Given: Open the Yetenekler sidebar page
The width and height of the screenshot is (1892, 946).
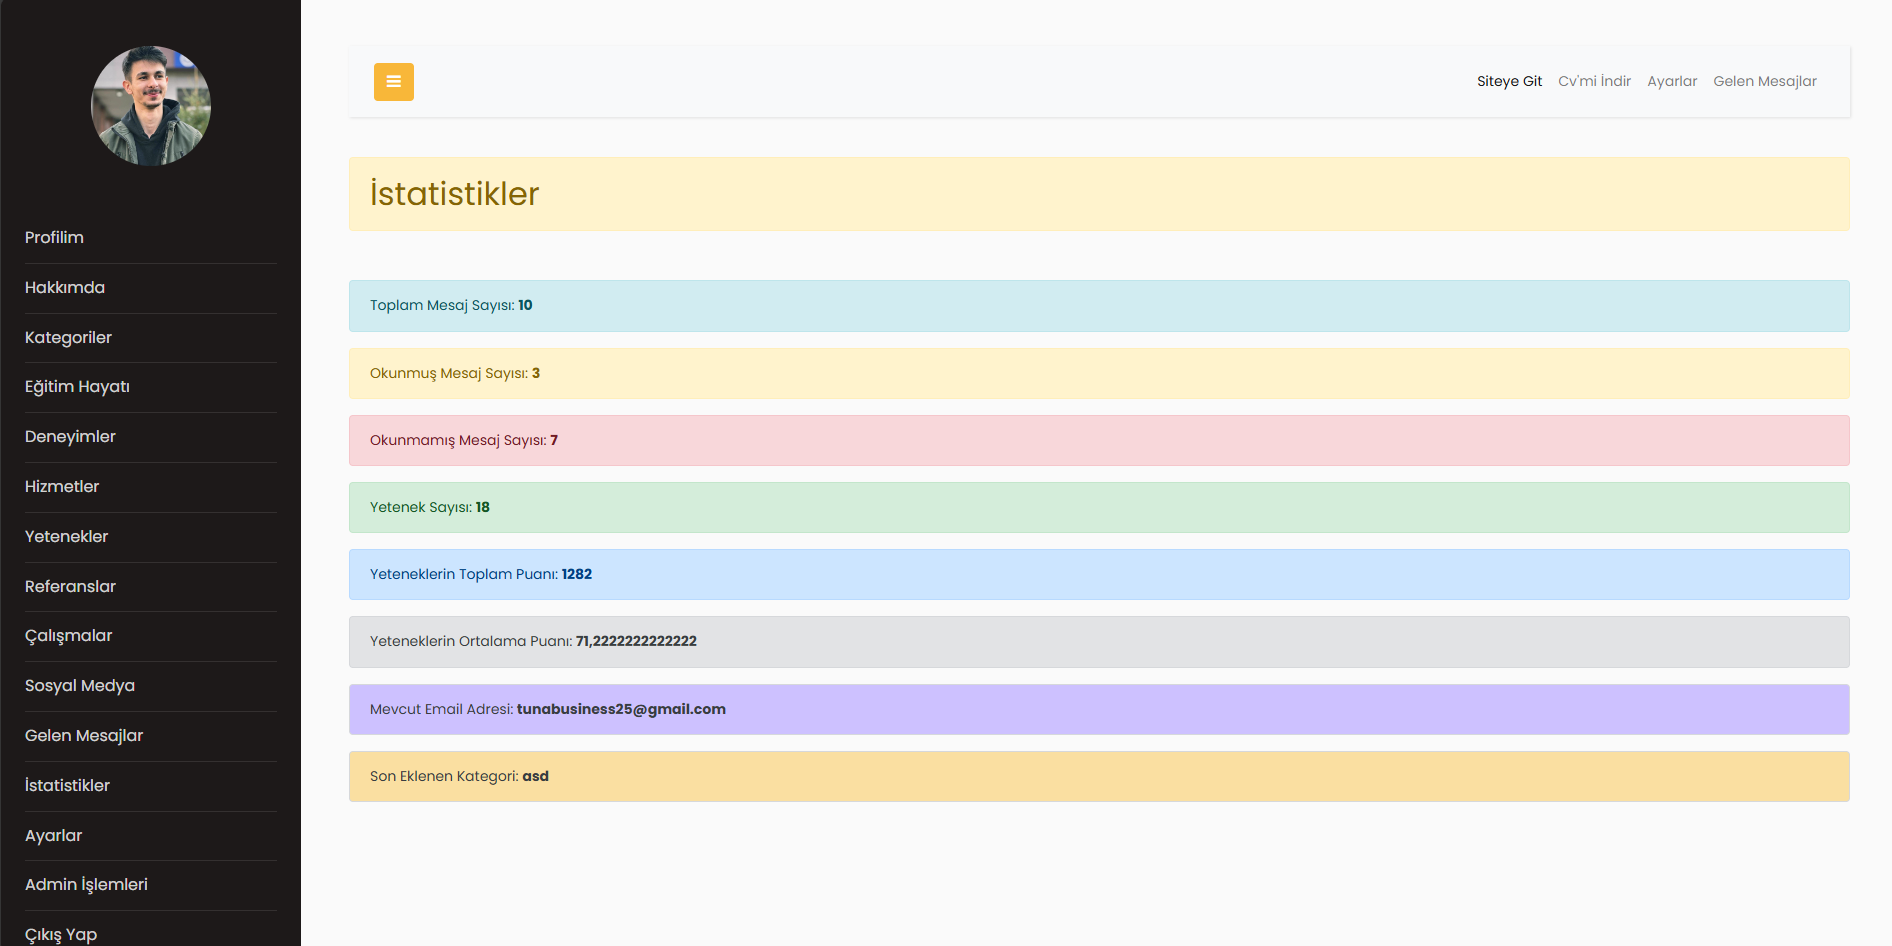Looking at the screenshot, I should (x=66, y=537).
